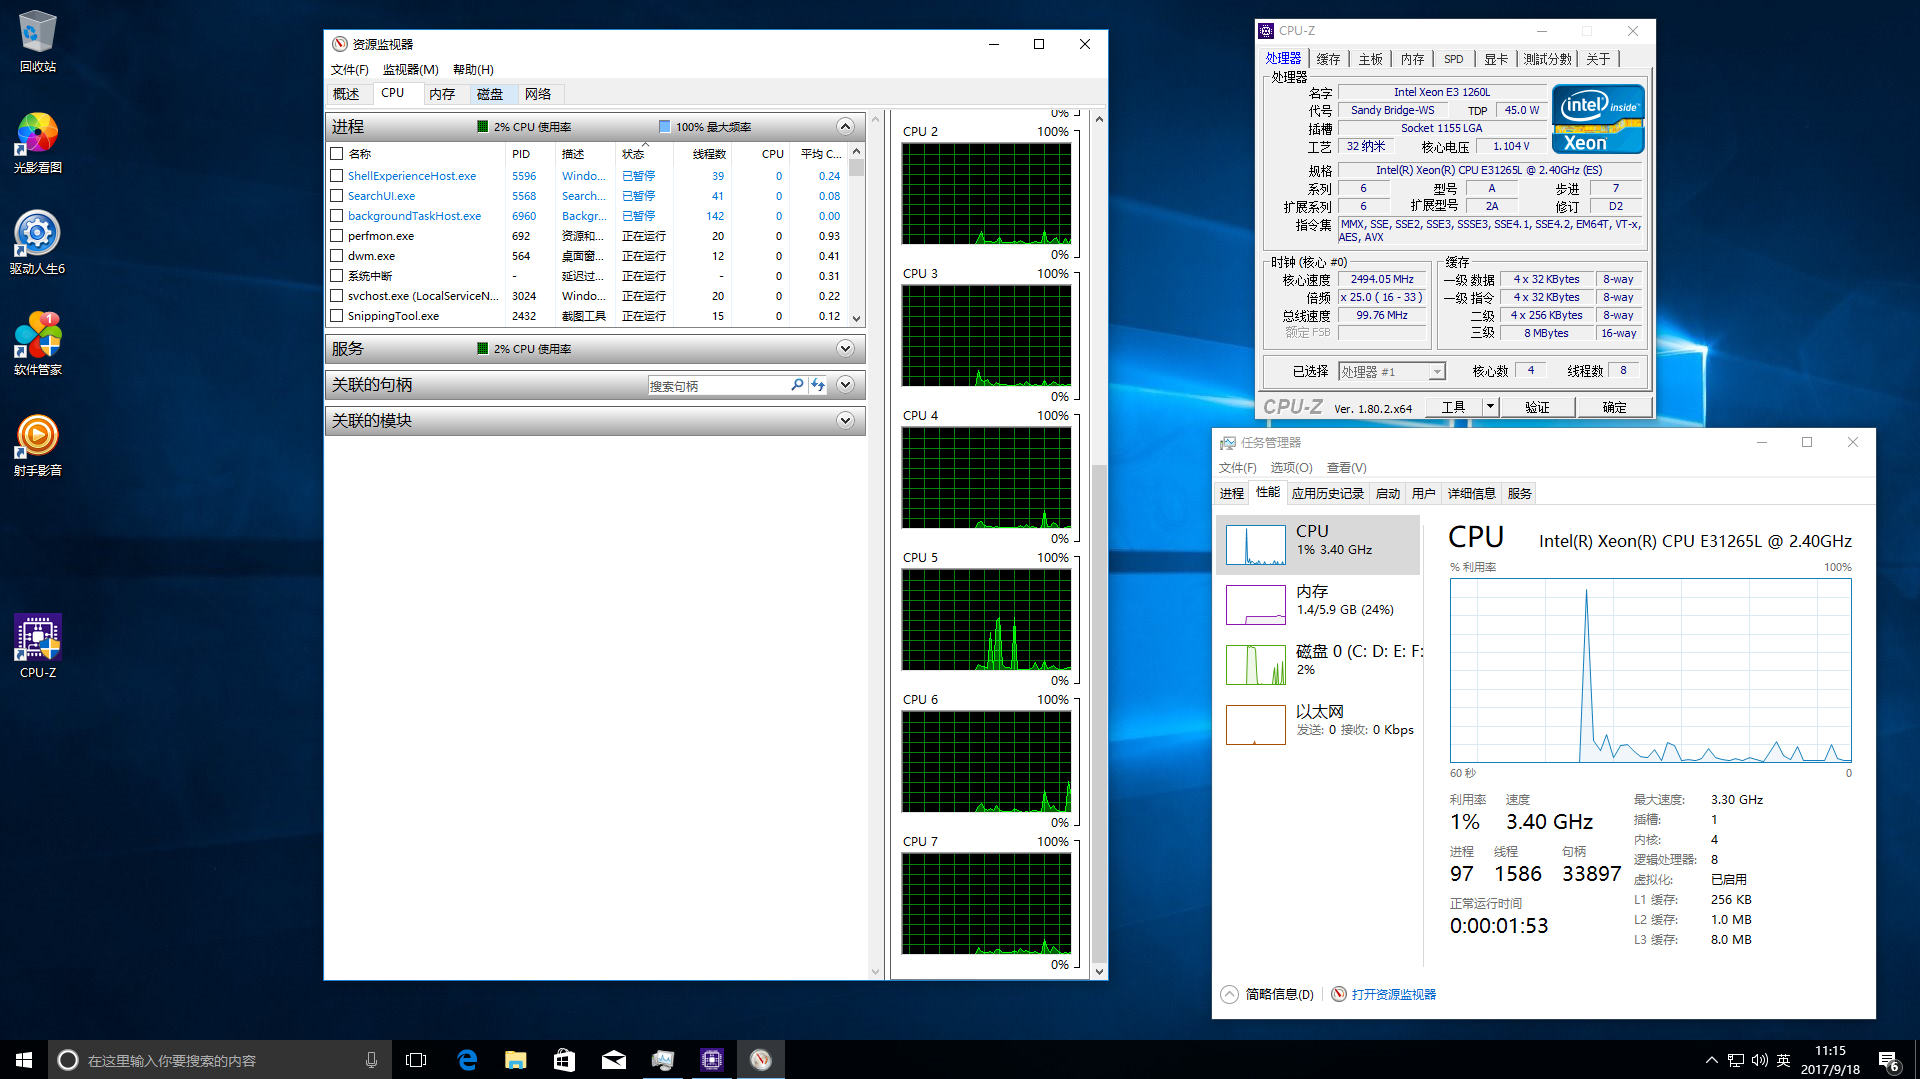Select the 内存 performance graph thumbnail

(x=1255, y=605)
